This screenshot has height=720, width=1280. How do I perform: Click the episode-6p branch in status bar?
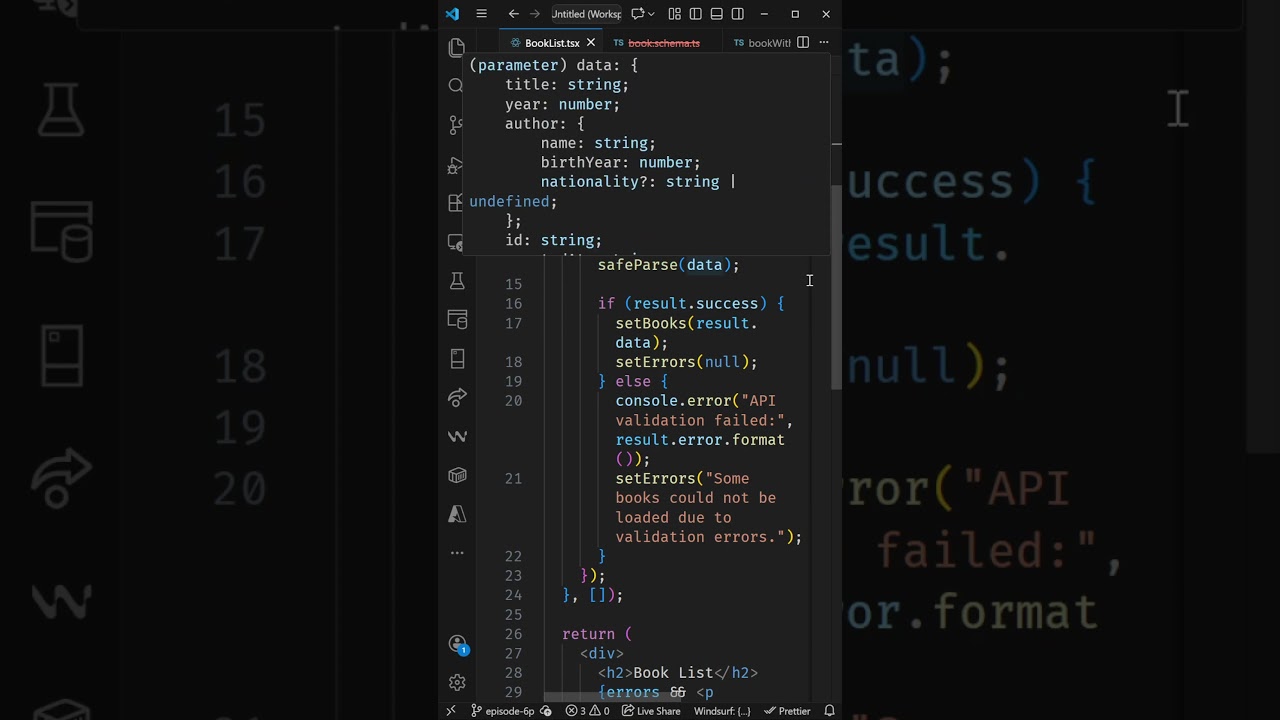pos(502,711)
